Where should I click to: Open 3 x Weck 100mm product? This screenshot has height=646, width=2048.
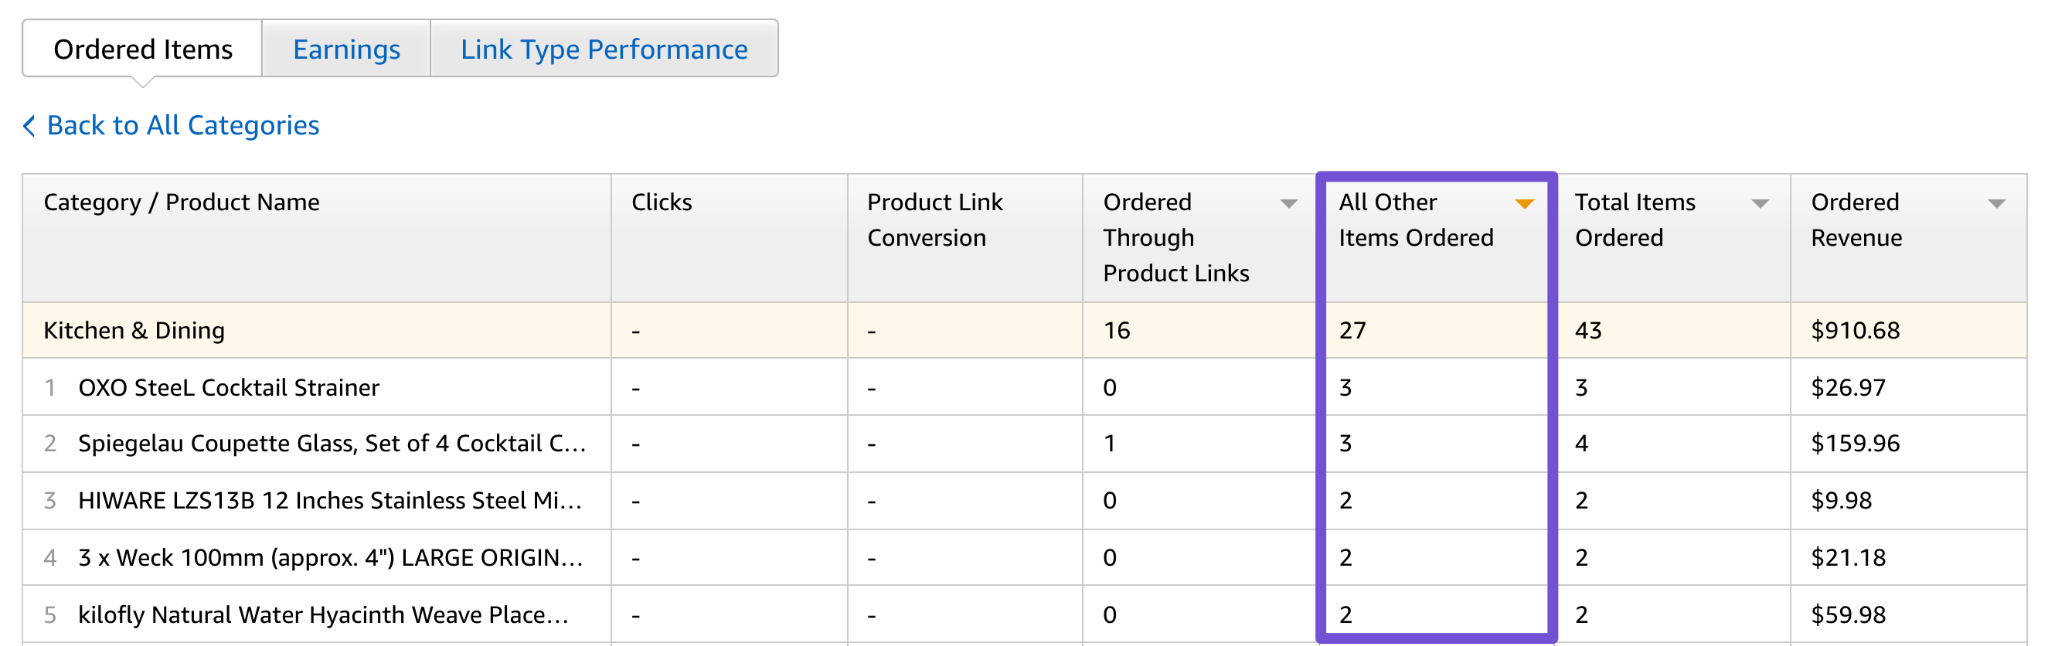[x=330, y=557]
